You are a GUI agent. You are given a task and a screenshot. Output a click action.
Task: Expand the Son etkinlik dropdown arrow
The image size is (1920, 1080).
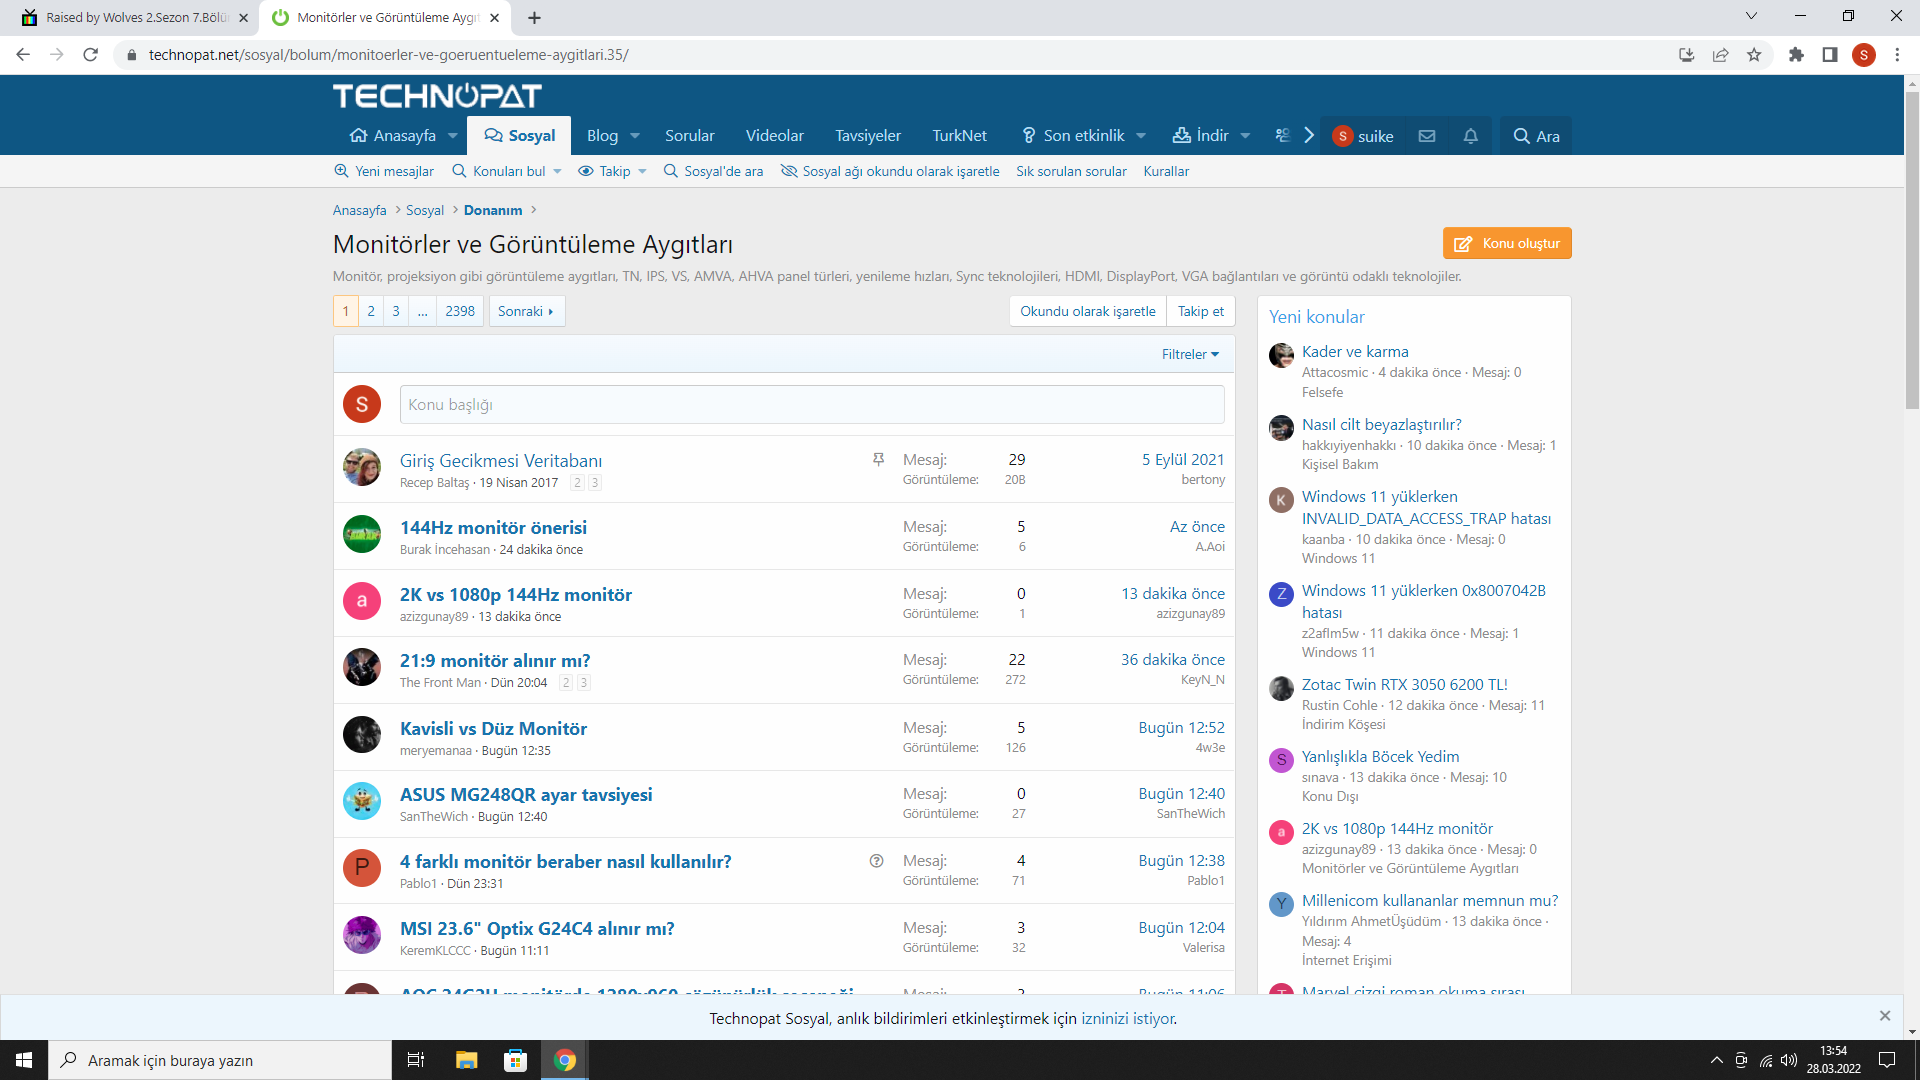click(x=1141, y=136)
